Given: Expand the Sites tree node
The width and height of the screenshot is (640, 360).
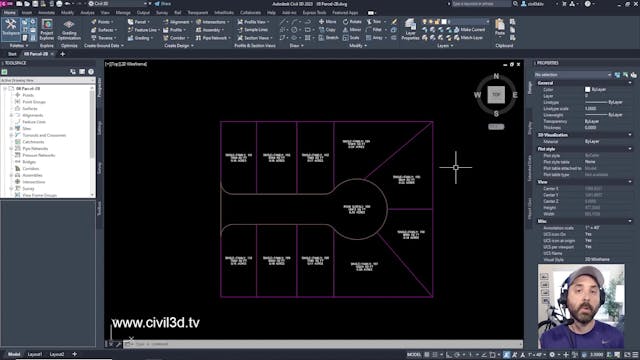Looking at the screenshot, I should click(11, 129).
